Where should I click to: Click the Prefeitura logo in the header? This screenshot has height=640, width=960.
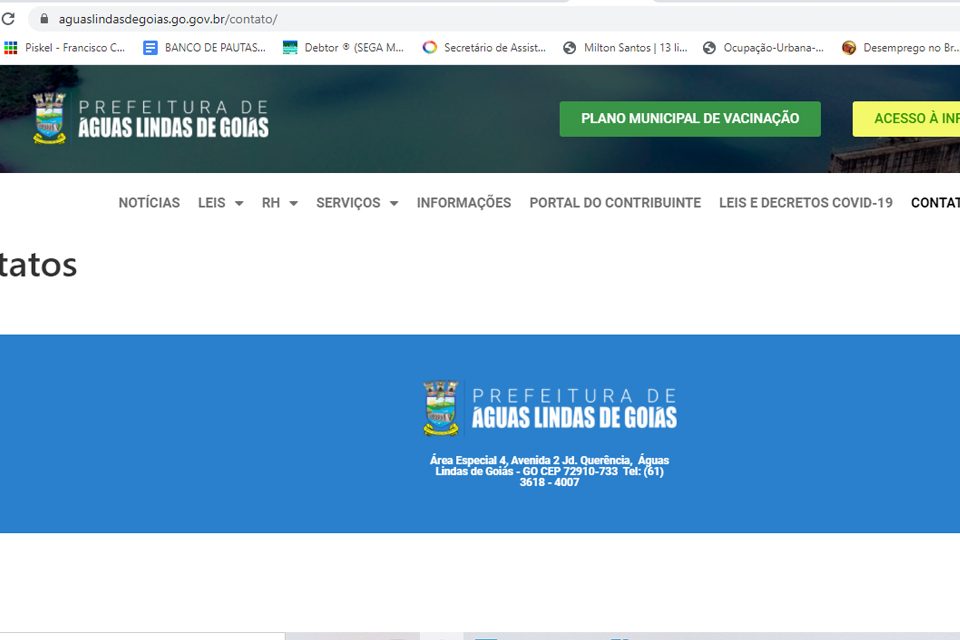151,118
